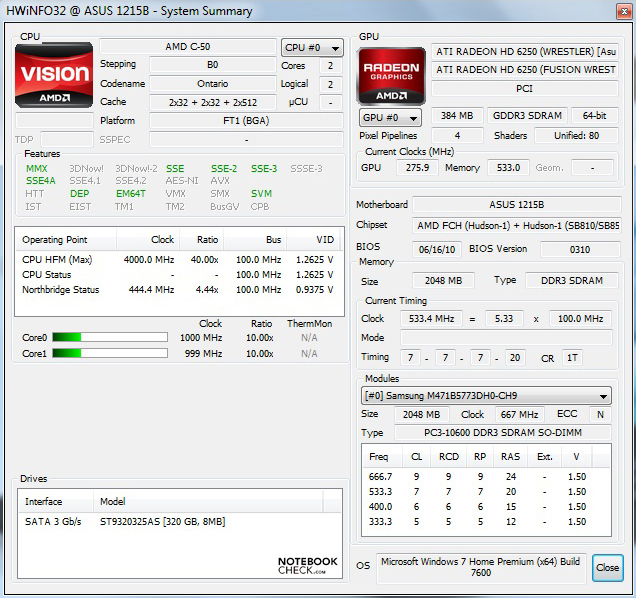Click the Ontario codename field
Viewport: 636px width, 598px height.
213,84
